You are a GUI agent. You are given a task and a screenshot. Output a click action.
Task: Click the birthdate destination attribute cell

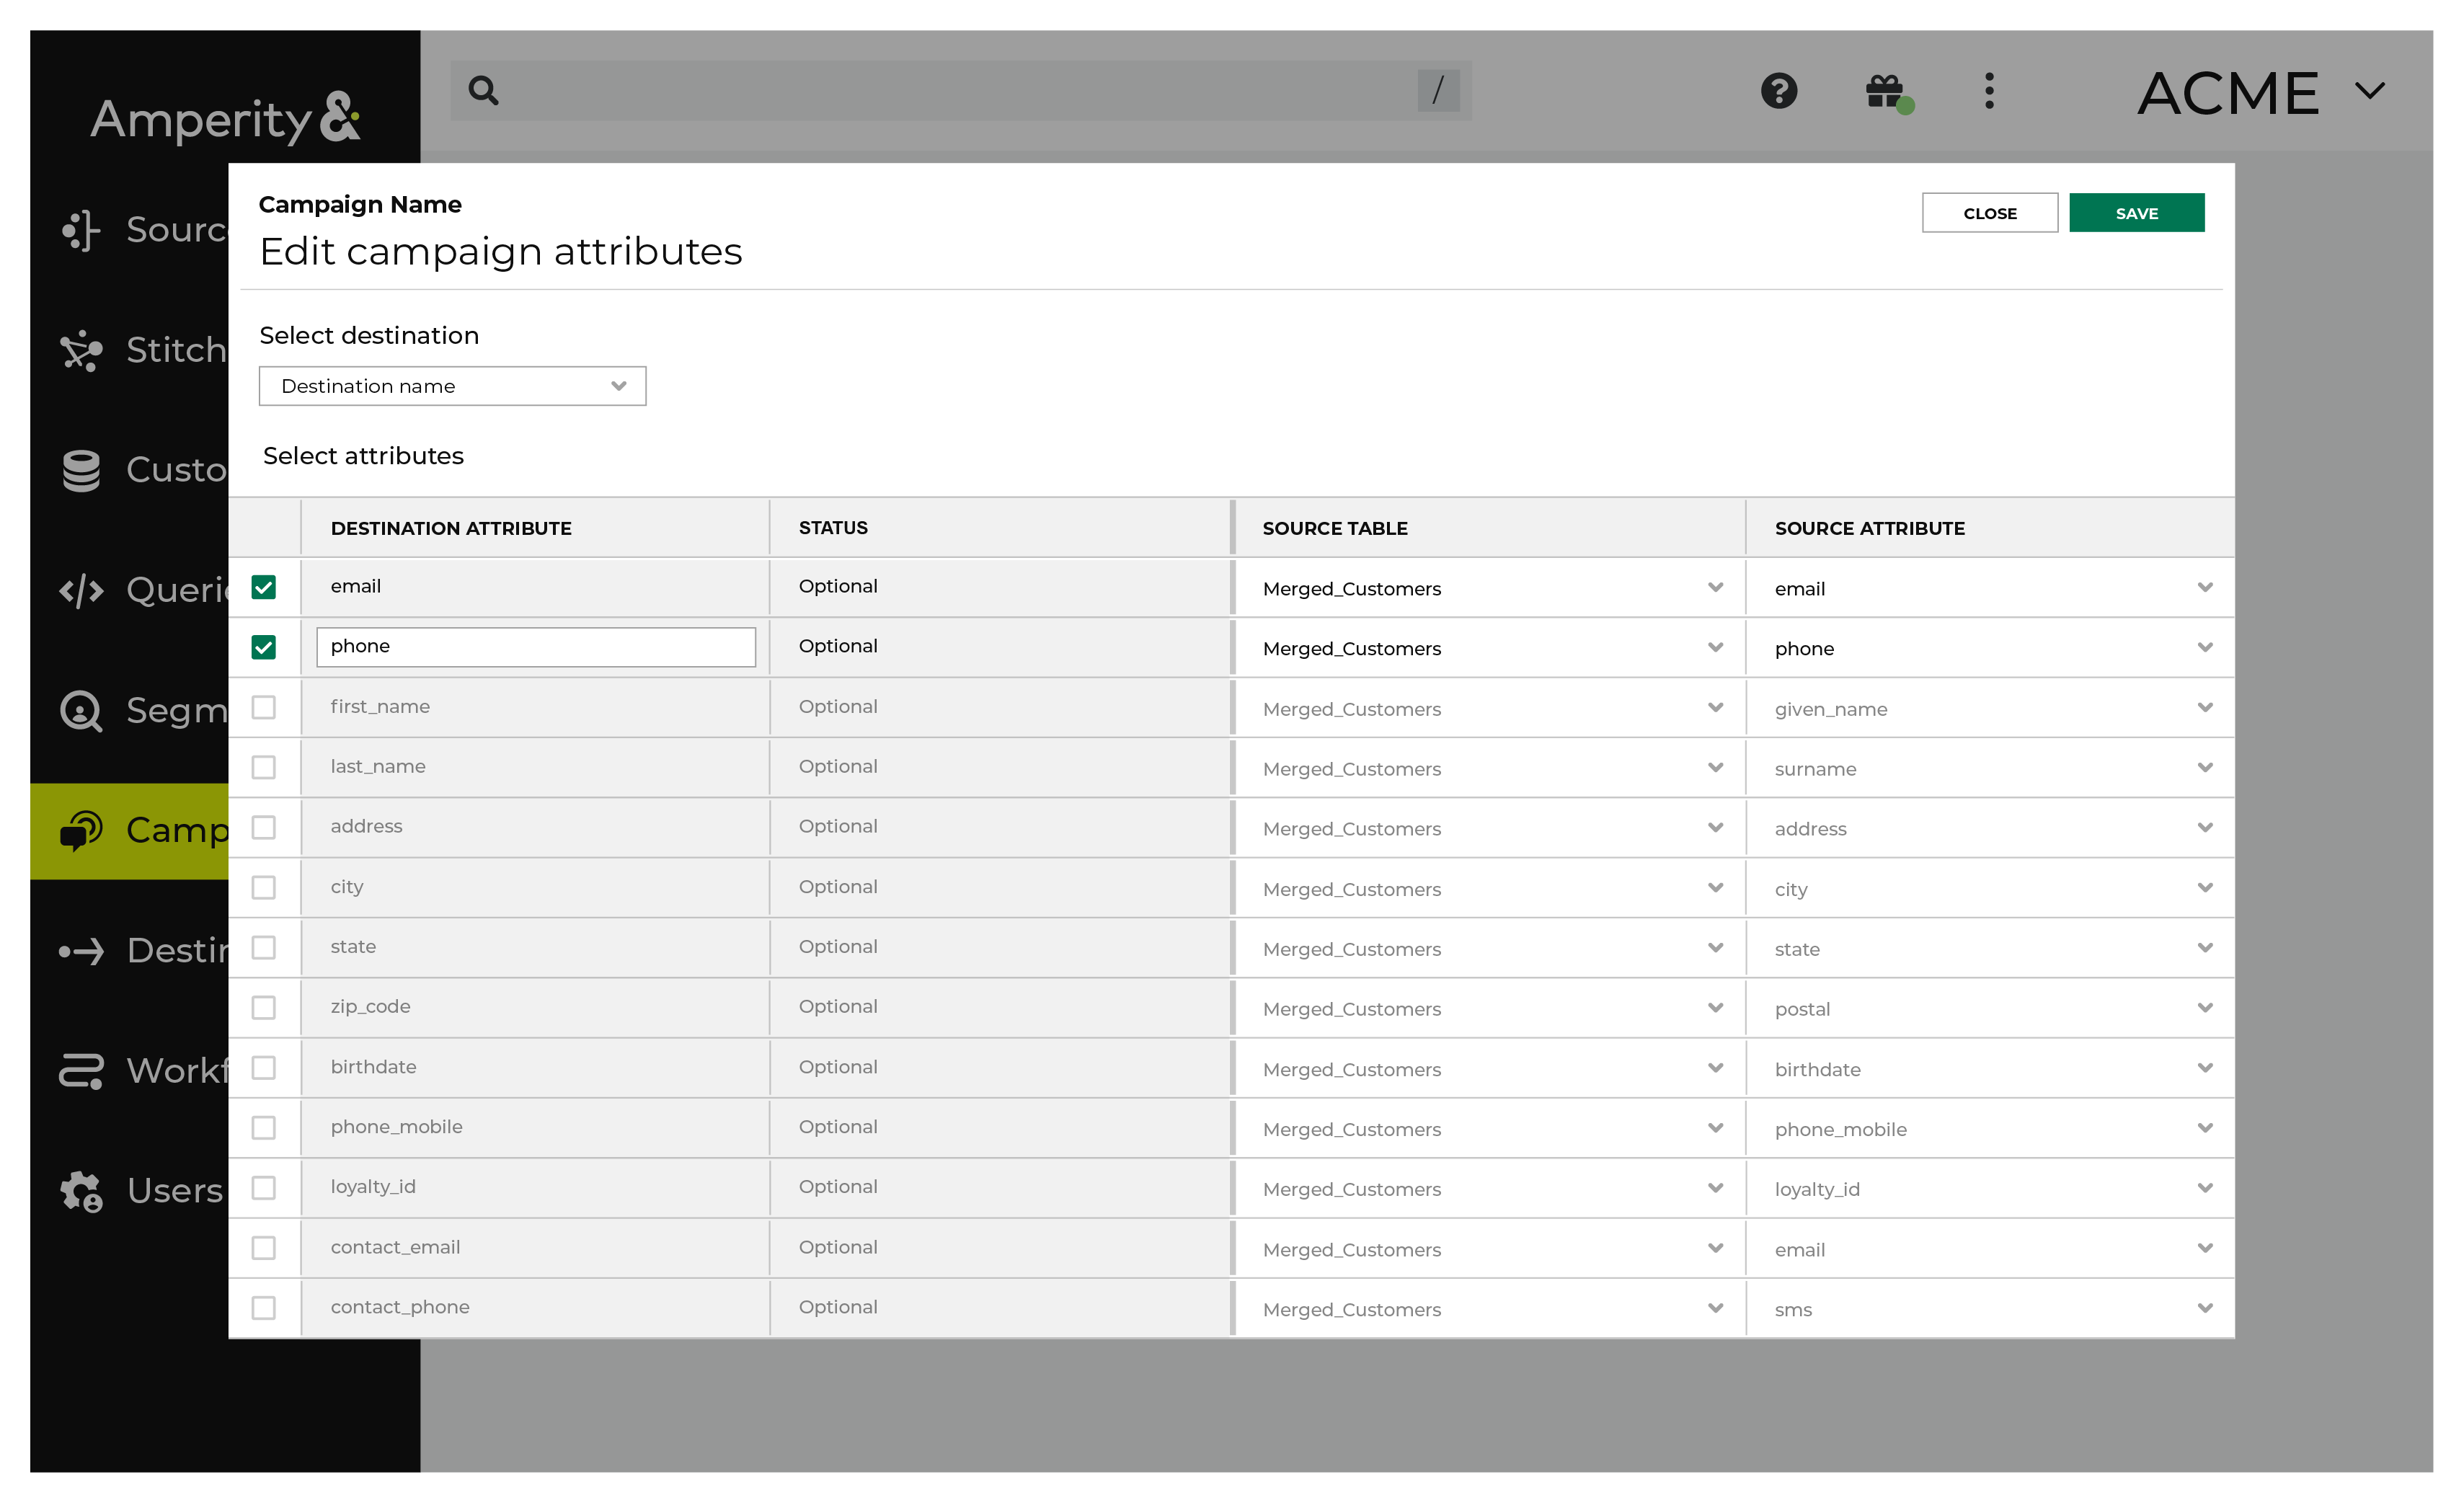point(535,1067)
